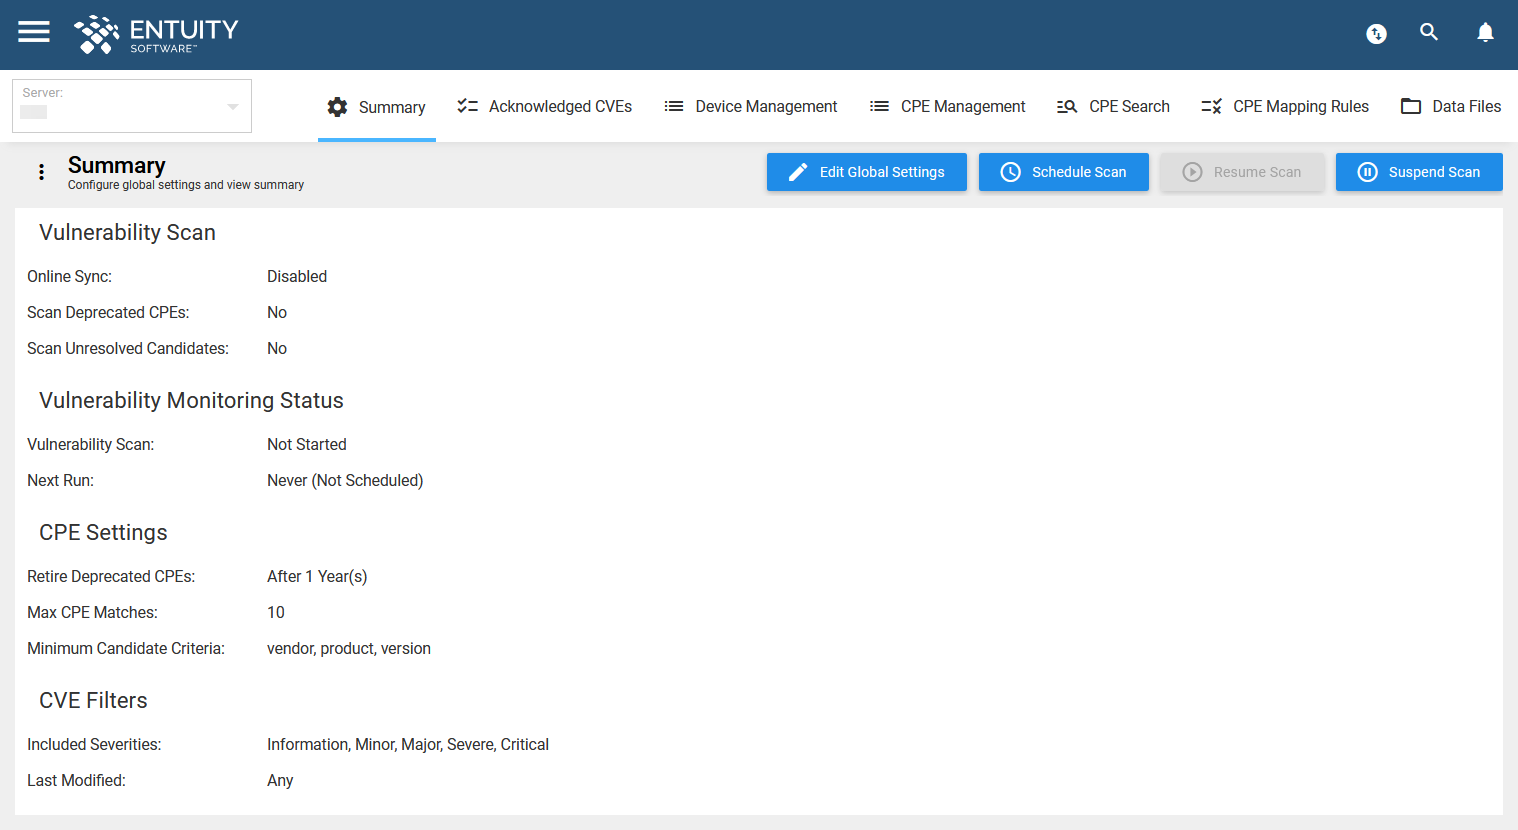Click the folder icon beside Data Files
Image resolution: width=1518 pixels, height=830 pixels.
pos(1412,105)
